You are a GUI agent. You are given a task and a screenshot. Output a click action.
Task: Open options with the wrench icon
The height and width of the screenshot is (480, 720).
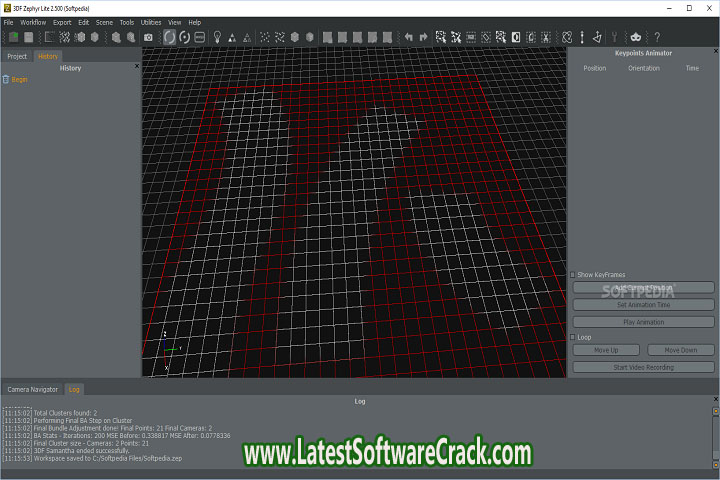[x=614, y=37]
